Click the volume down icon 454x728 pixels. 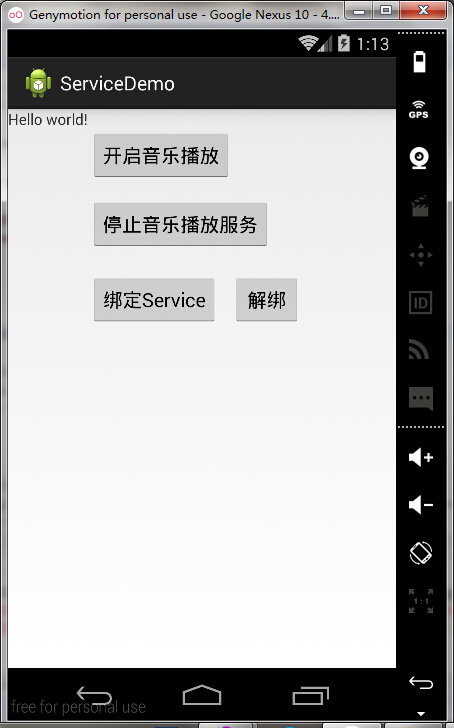pos(421,505)
